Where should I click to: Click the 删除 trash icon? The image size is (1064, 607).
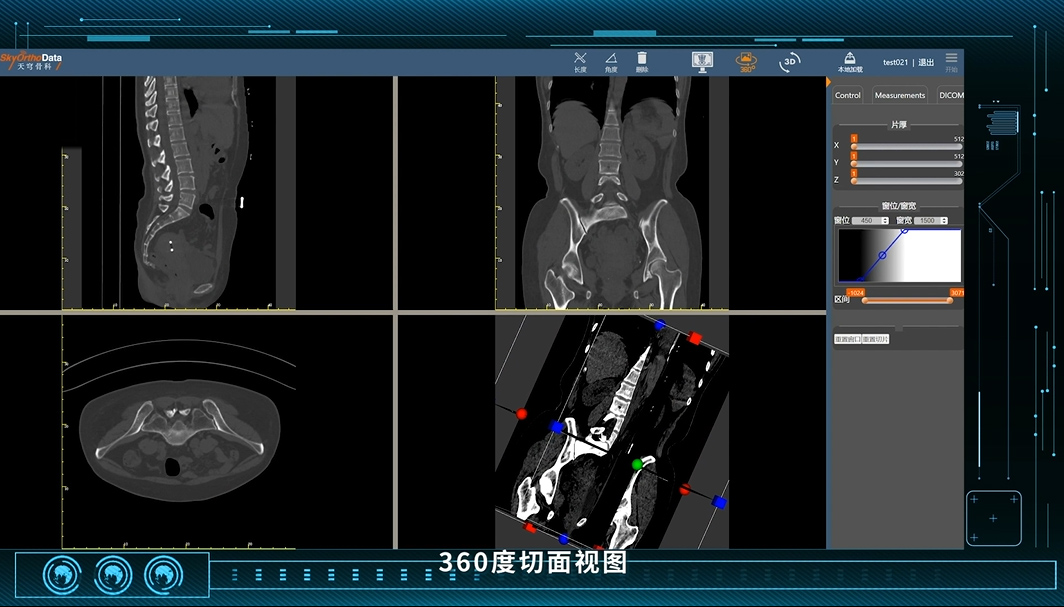pyautogui.click(x=642, y=62)
